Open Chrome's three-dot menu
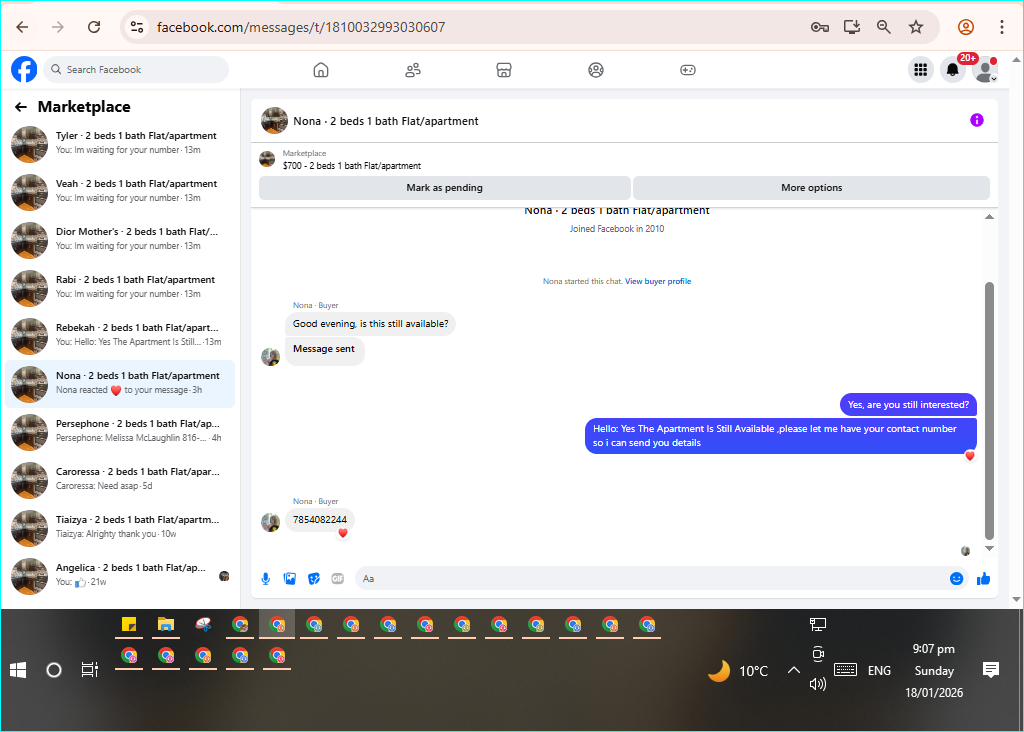The width and height of the screenshot is (1024, 732). [1001, 27]
